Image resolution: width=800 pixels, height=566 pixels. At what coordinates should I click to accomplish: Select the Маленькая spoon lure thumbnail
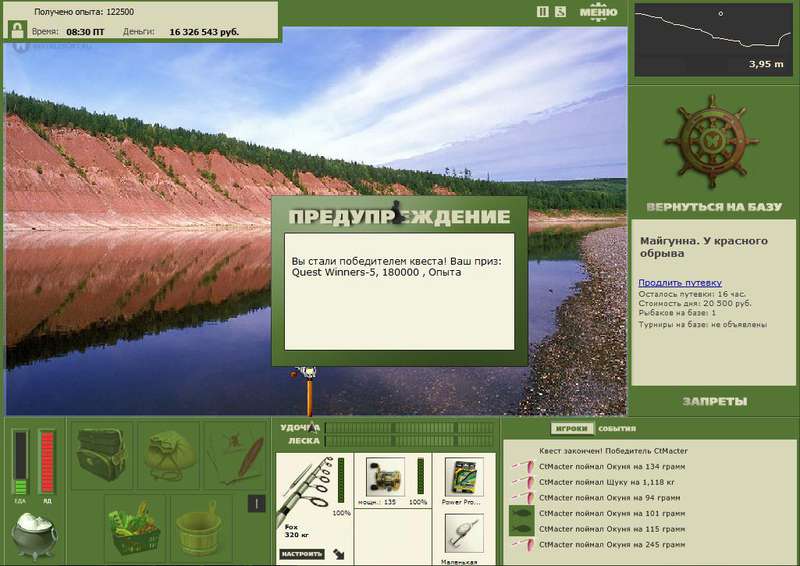[464, 533]
